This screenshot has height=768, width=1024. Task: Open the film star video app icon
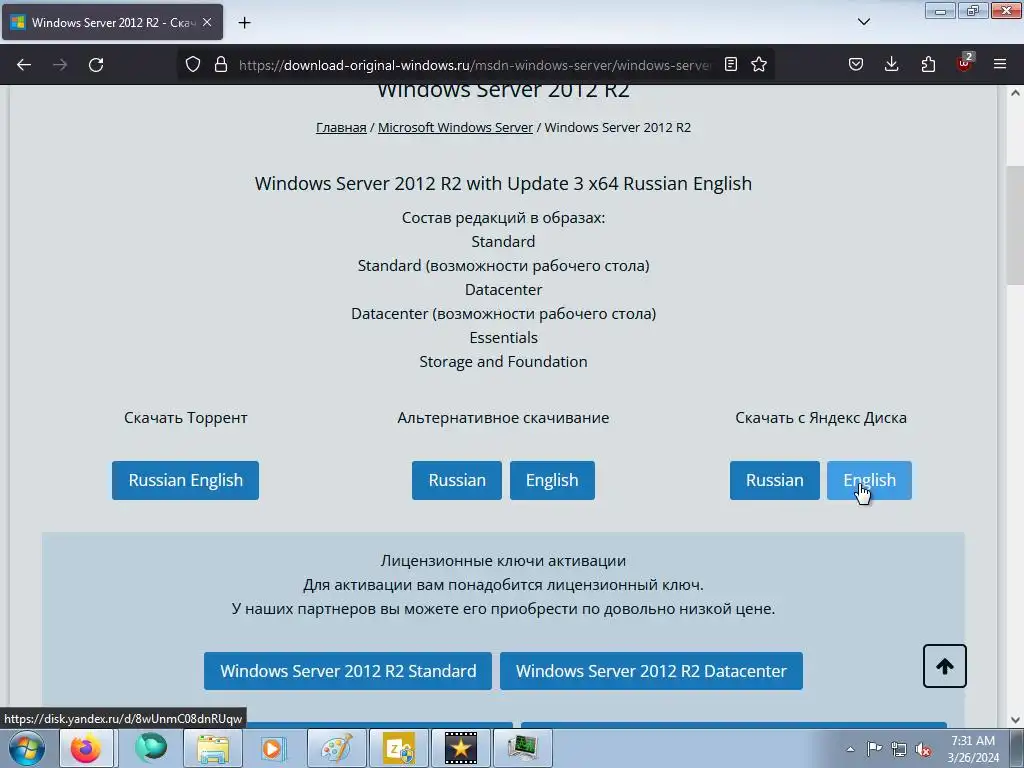coord(460,748)
